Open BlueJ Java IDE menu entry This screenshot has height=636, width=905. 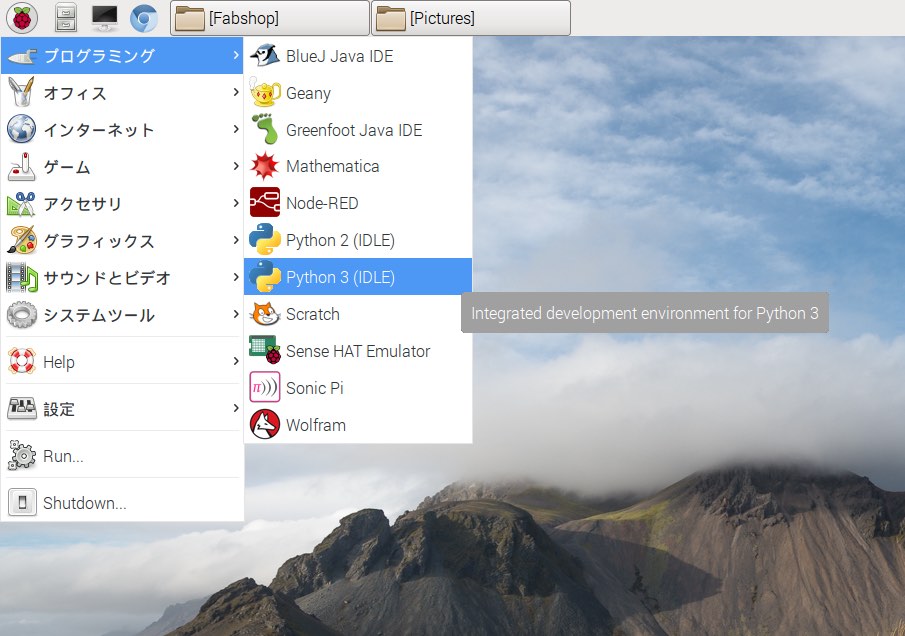coord(358,56)
